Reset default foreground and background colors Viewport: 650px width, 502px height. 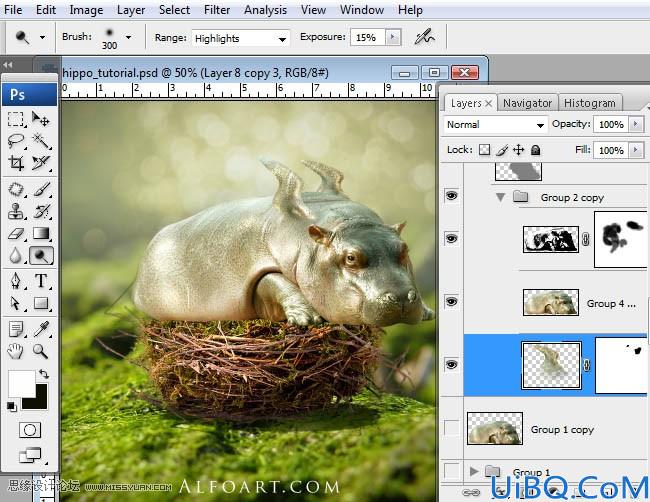(x=12, y=407)
